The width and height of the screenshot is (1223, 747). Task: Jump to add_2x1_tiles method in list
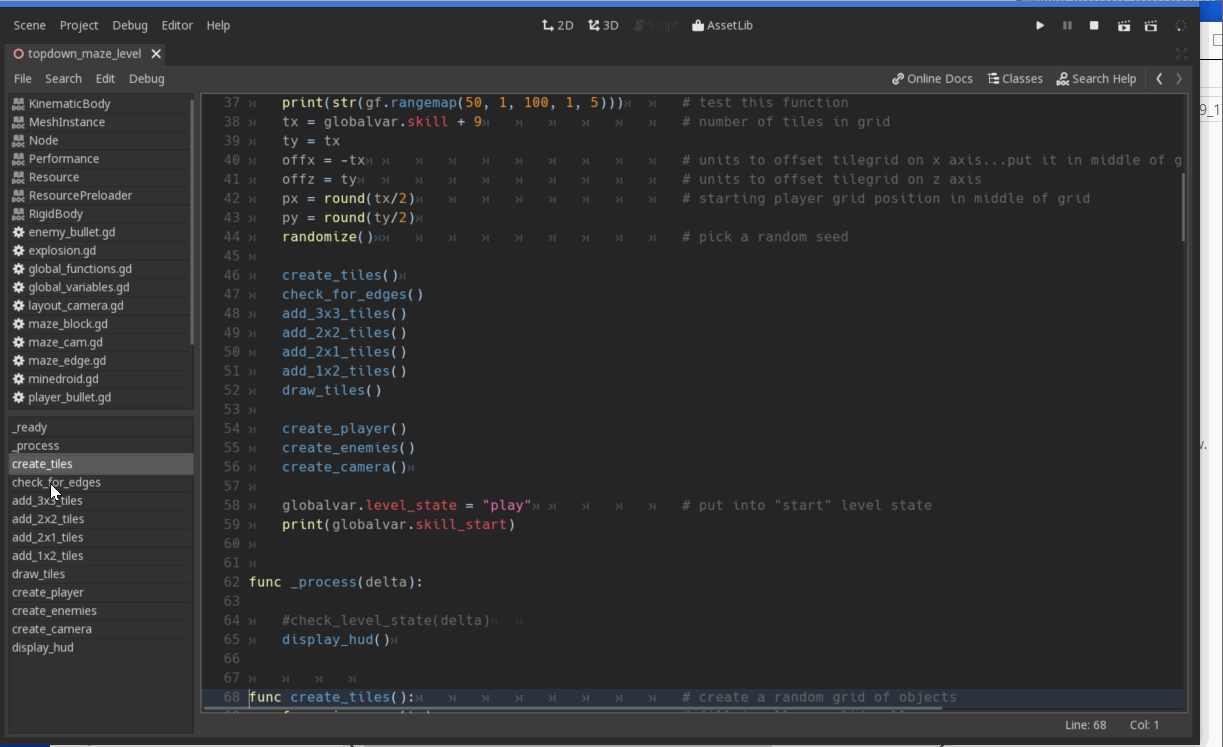click(101, 537)
